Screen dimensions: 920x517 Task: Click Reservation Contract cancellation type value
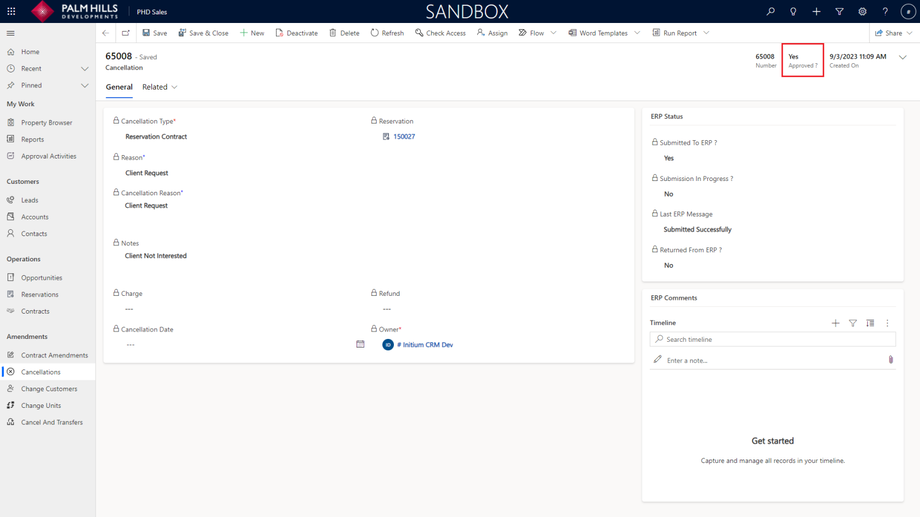[x=156, y=136]
